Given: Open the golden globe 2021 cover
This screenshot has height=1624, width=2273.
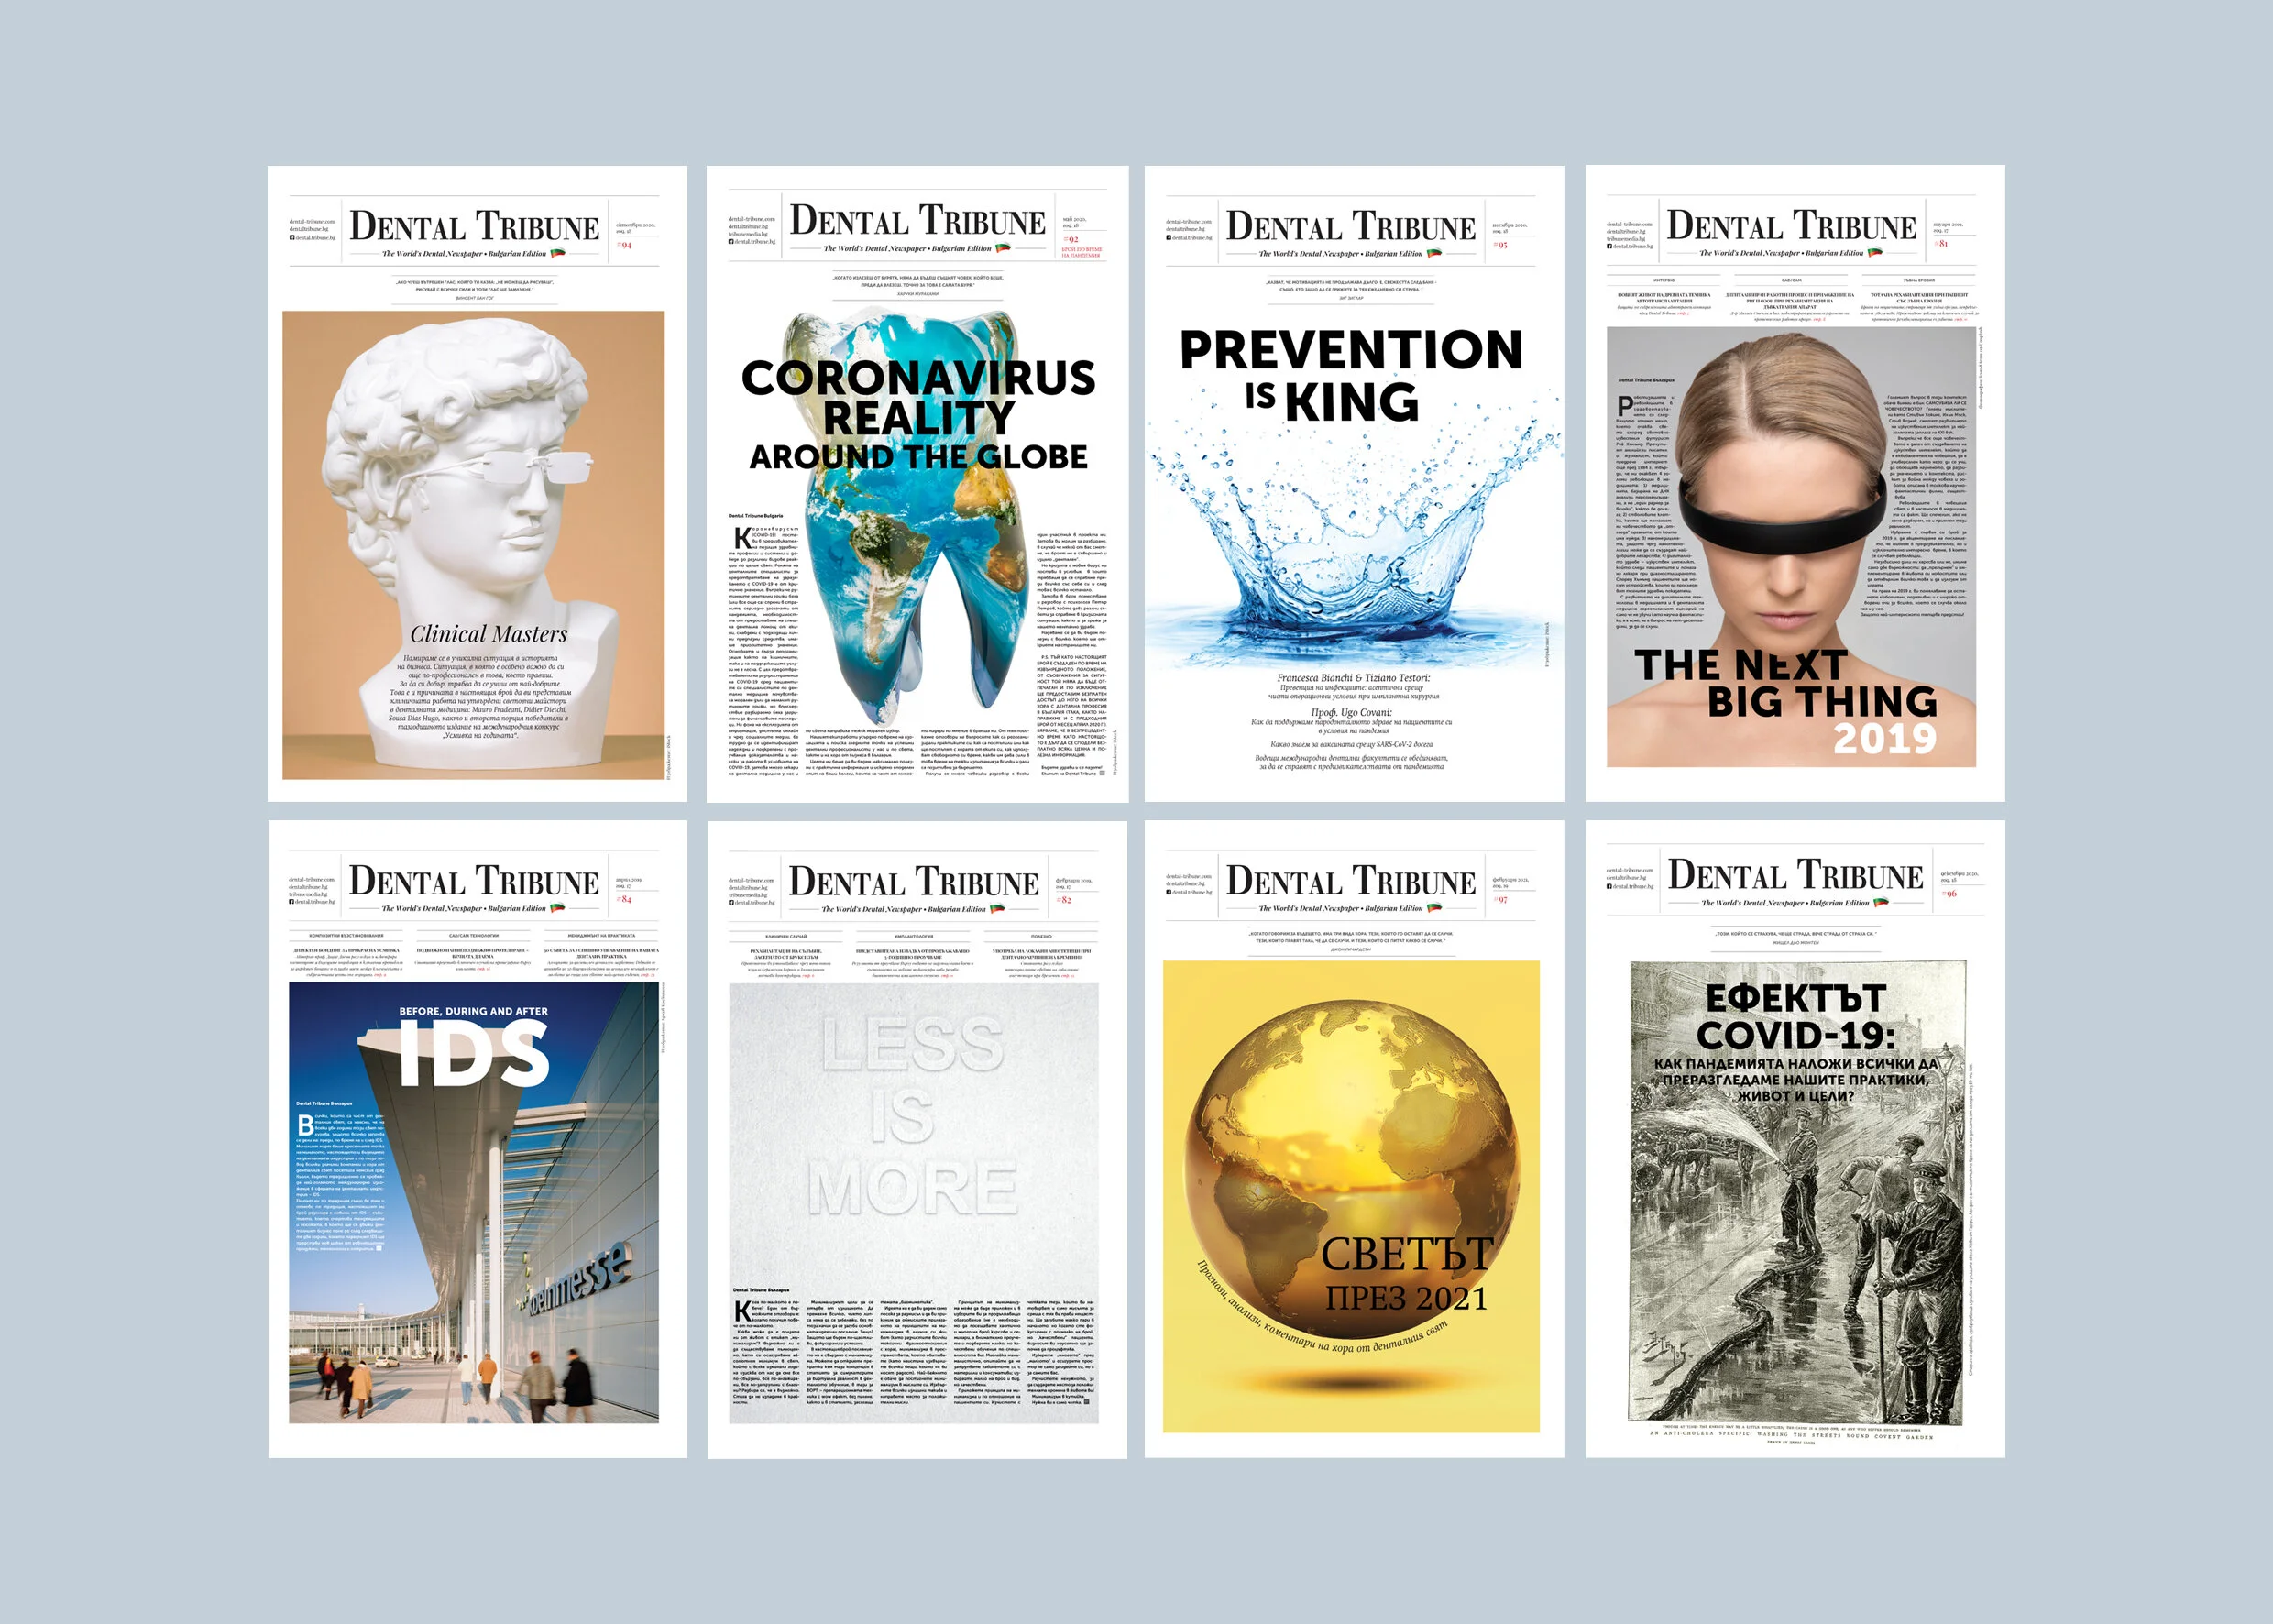Looking at the screenshot, I should pyautogui.click(x=1354, y=1139).
